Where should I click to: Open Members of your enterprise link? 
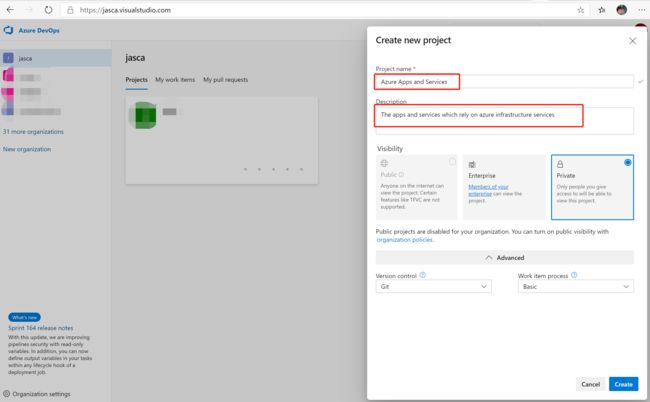coord(488,190)
